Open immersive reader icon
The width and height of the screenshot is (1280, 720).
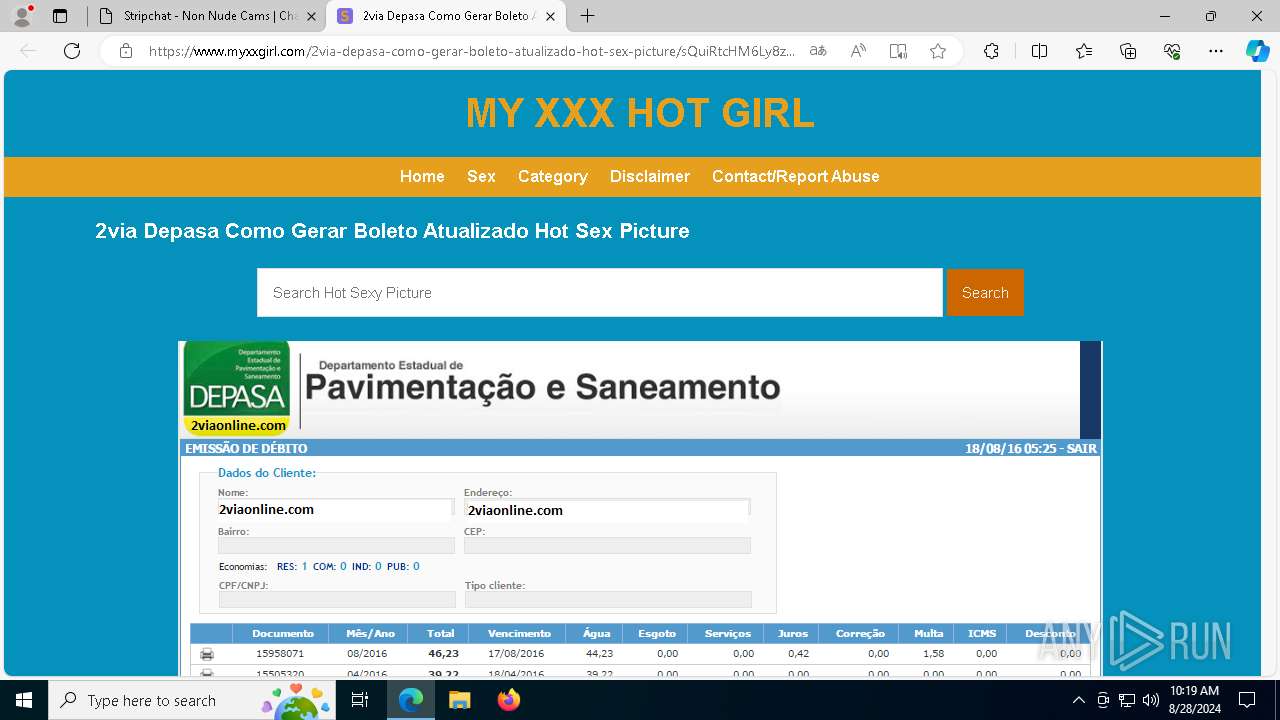pyautogui.click(x=898, y=51)
